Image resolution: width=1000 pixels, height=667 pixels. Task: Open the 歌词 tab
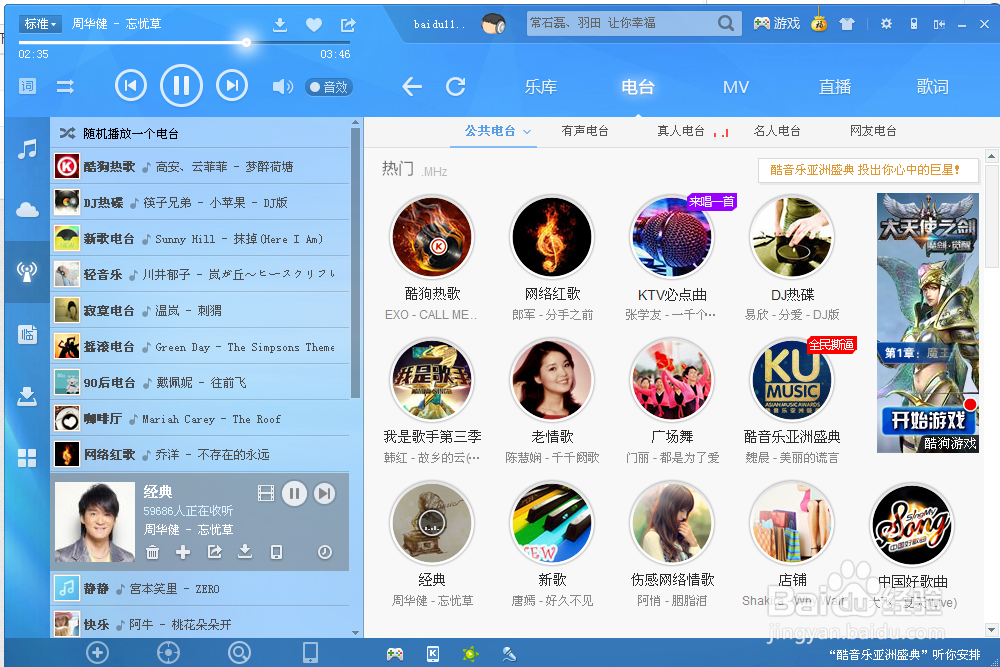click(x=932, y=87)
